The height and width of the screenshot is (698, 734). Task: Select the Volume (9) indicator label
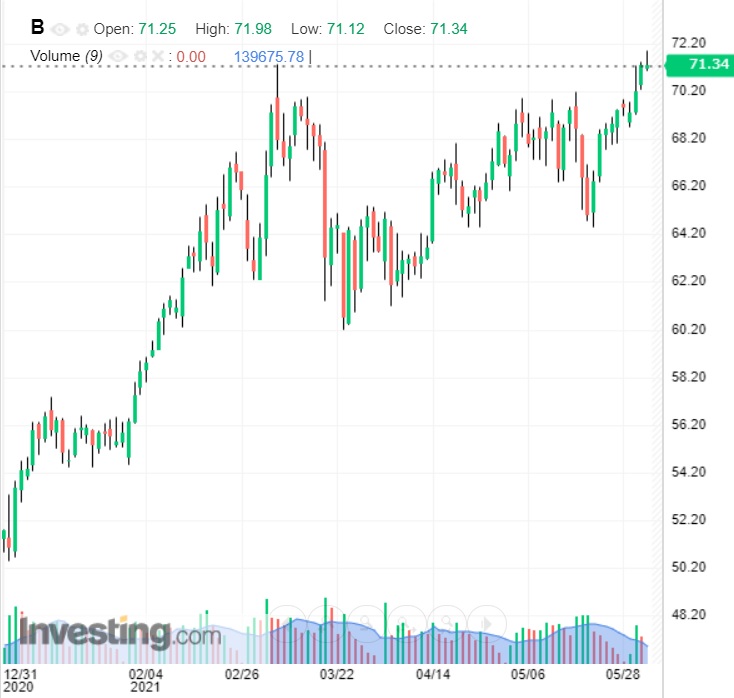66,56
